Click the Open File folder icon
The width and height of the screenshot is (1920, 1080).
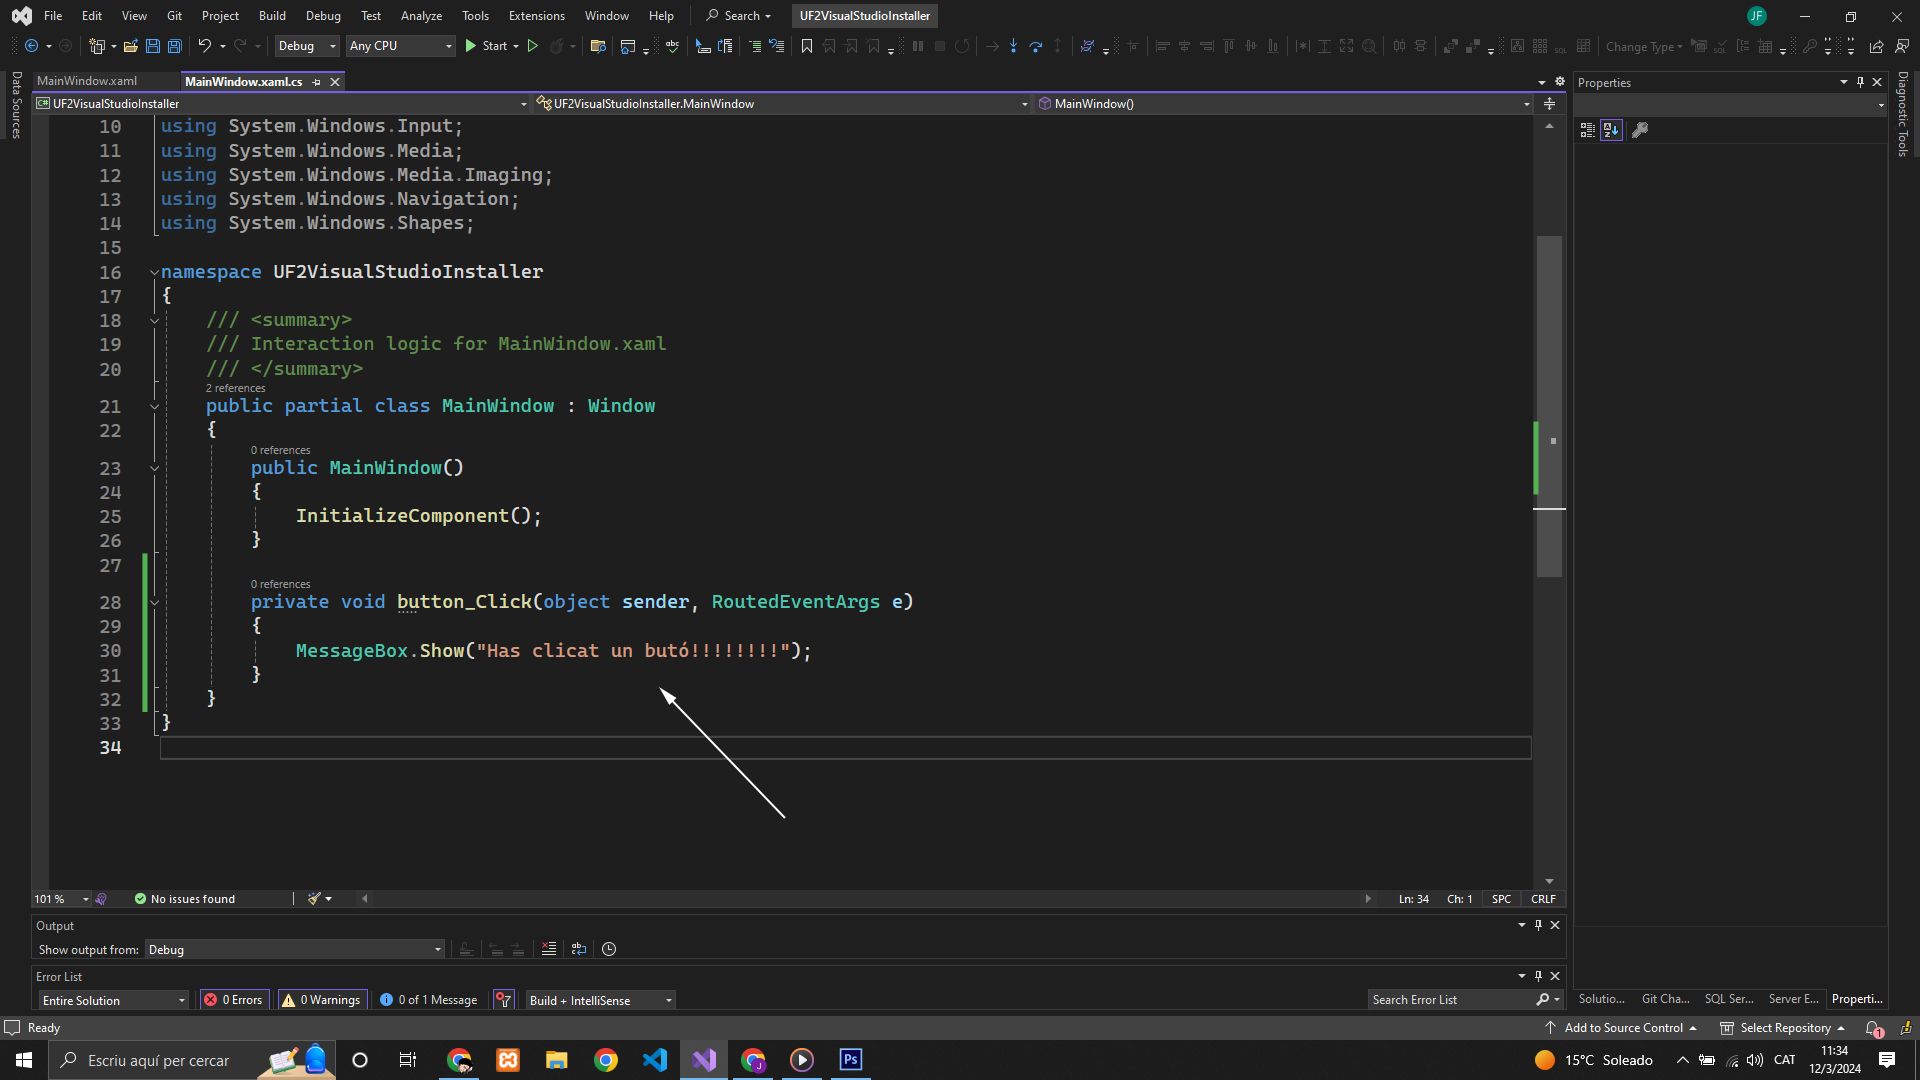tap(131, 46)
